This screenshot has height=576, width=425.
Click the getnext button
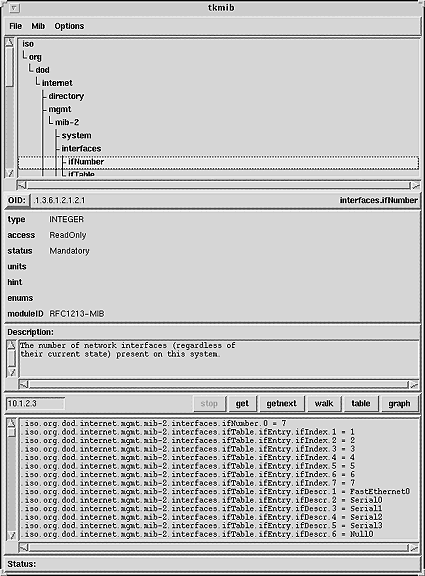click(281, 403)
